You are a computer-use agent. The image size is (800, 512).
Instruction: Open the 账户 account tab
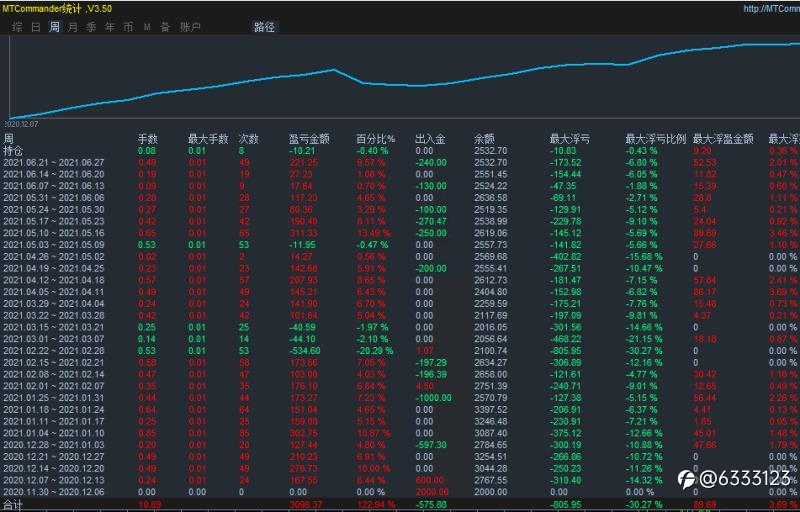click(190, 28)
